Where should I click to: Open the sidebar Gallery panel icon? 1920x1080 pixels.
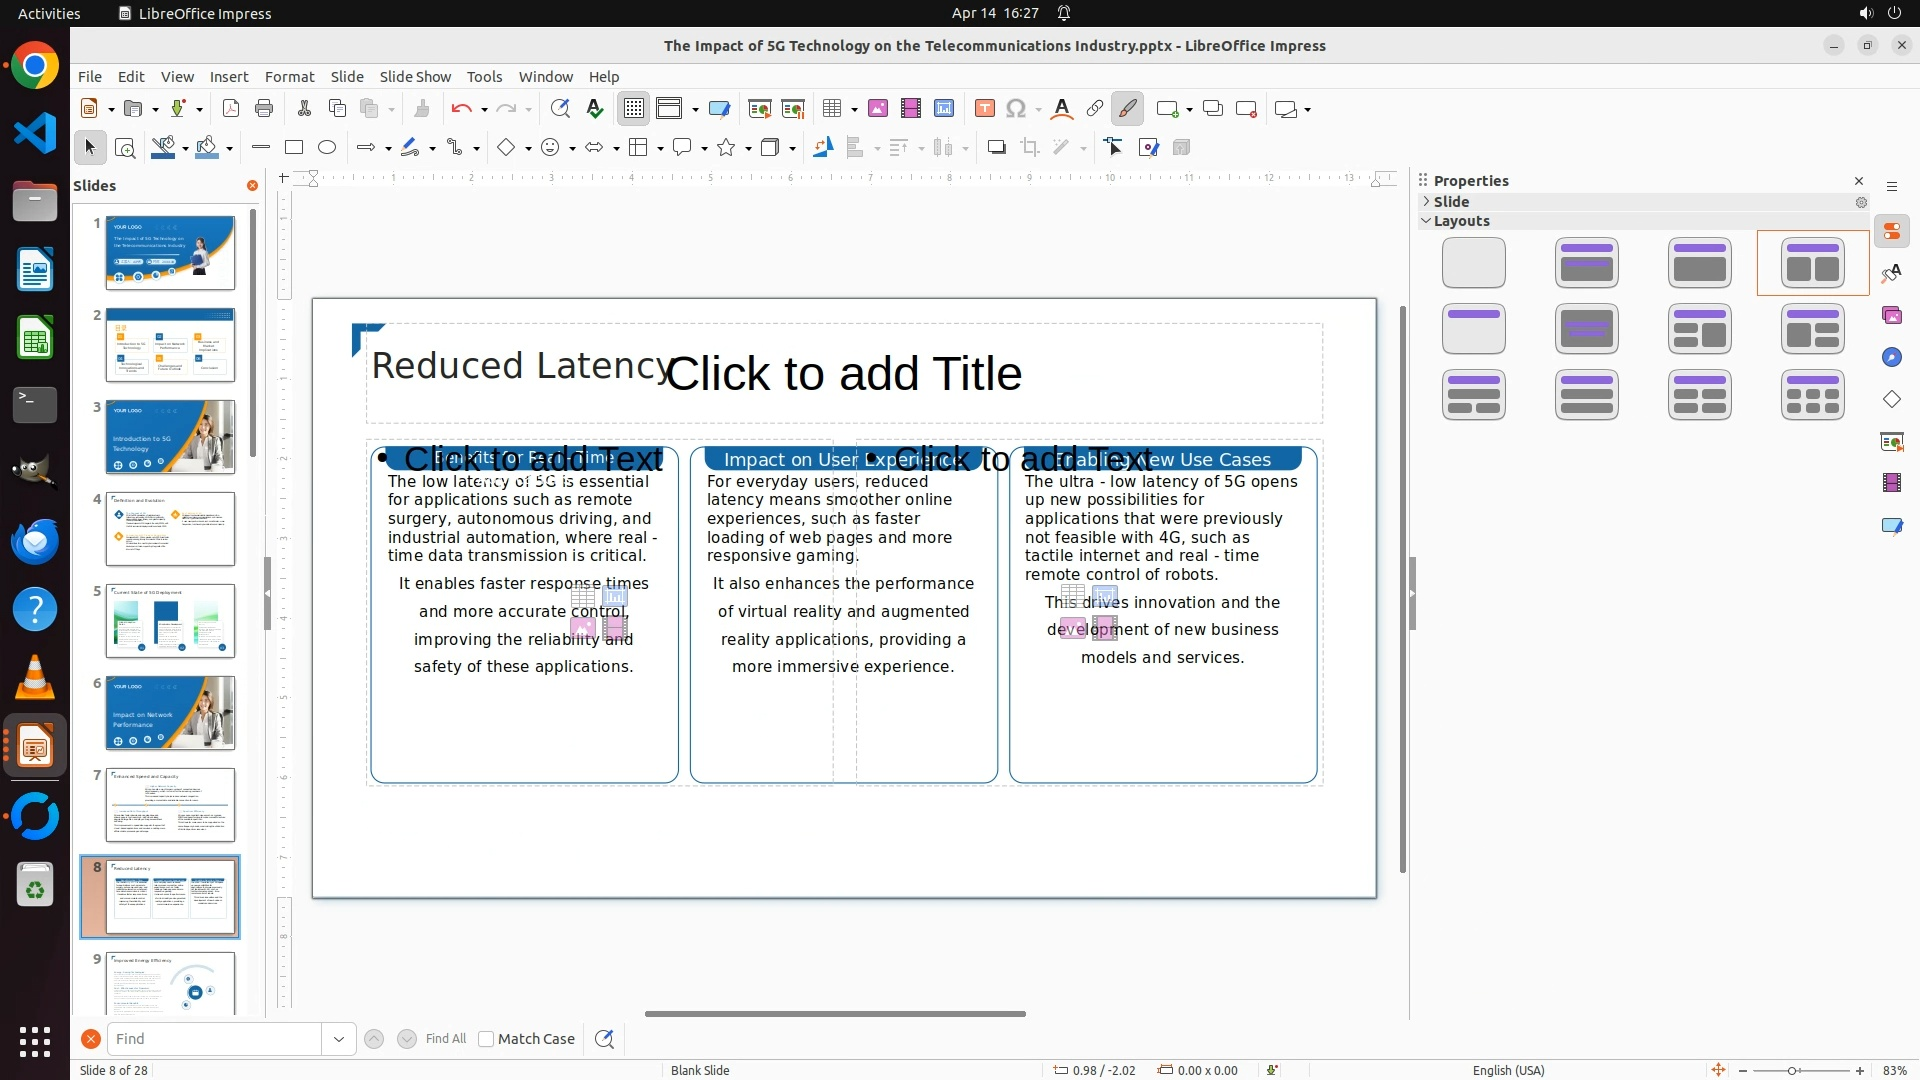tap(1892, 316)
